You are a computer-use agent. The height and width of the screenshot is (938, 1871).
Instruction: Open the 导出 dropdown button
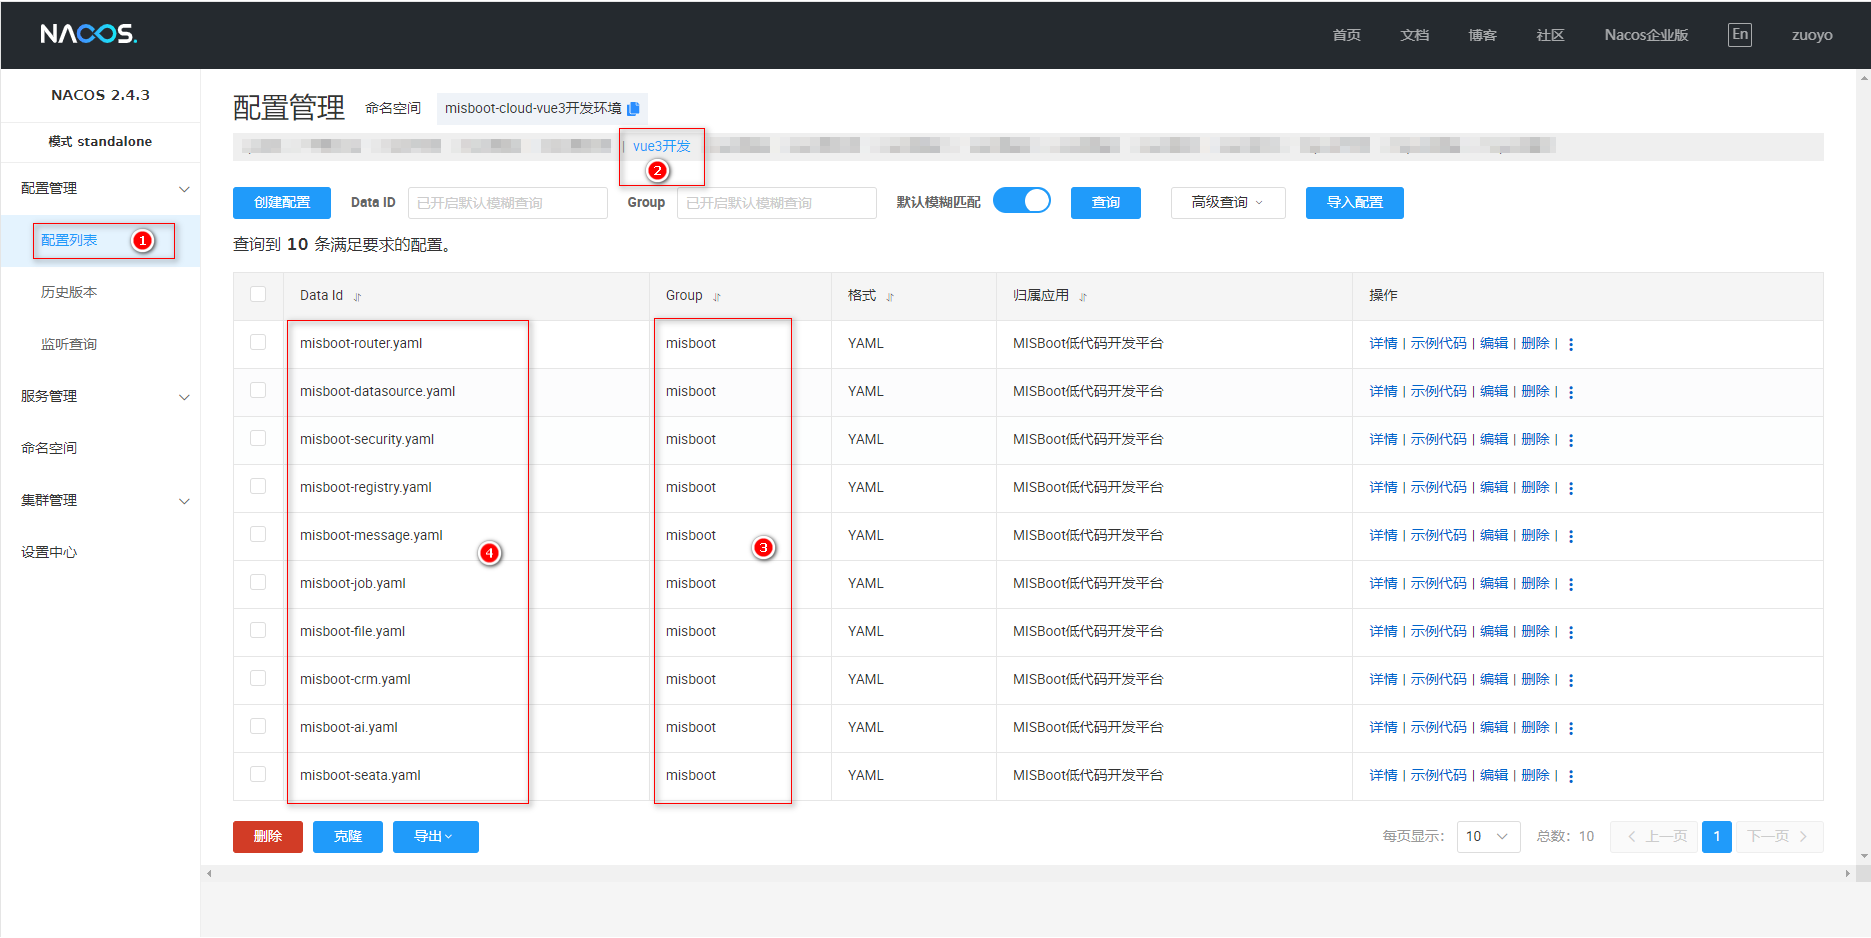pyautogui.click(x=435, y=837)
